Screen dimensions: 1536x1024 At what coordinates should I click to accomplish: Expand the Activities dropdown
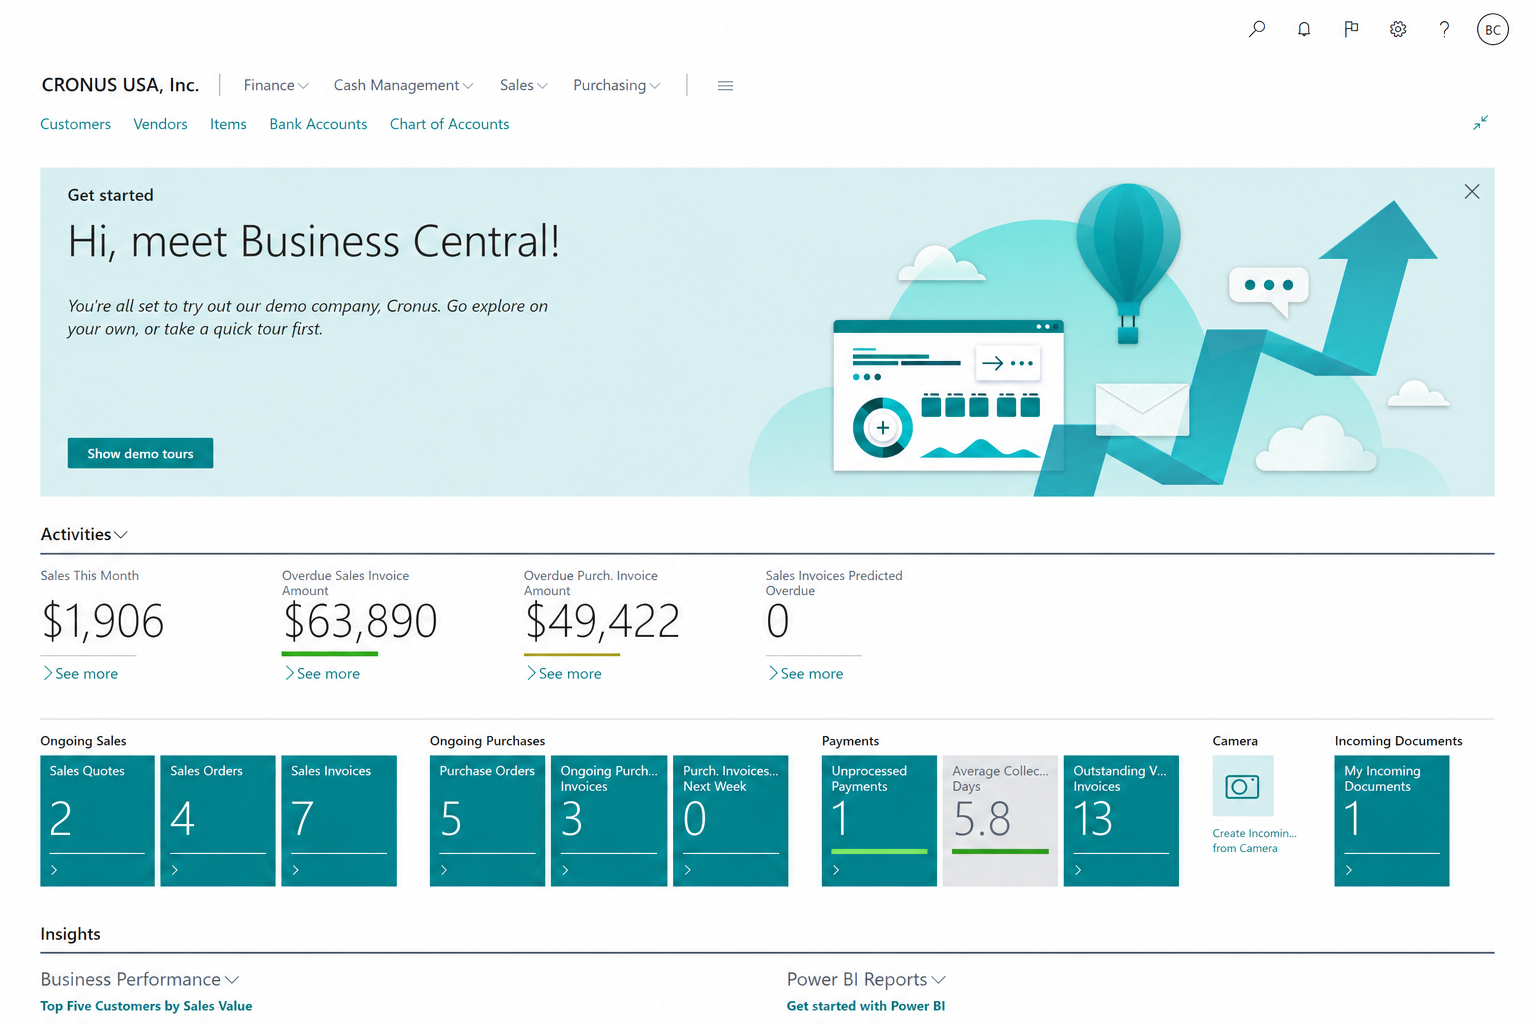point(84,534)
